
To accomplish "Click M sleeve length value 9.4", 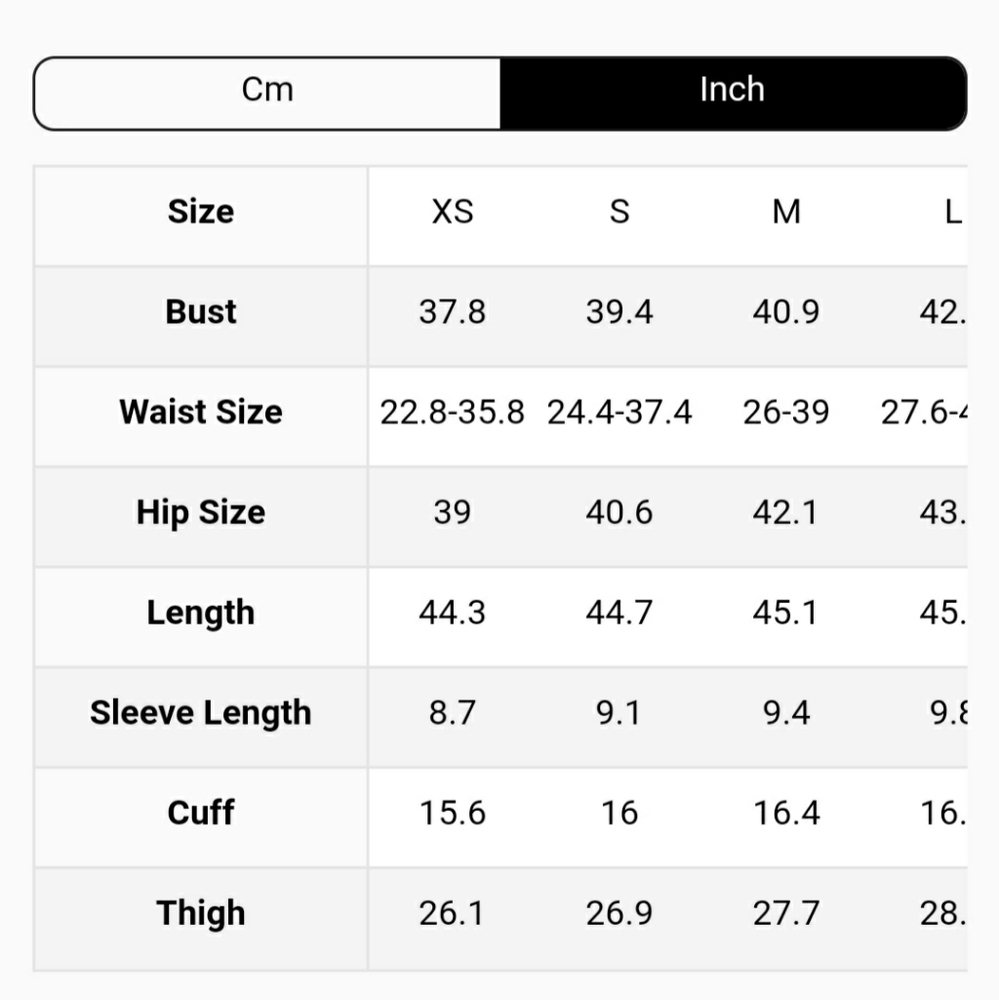I will click(786, 713).
